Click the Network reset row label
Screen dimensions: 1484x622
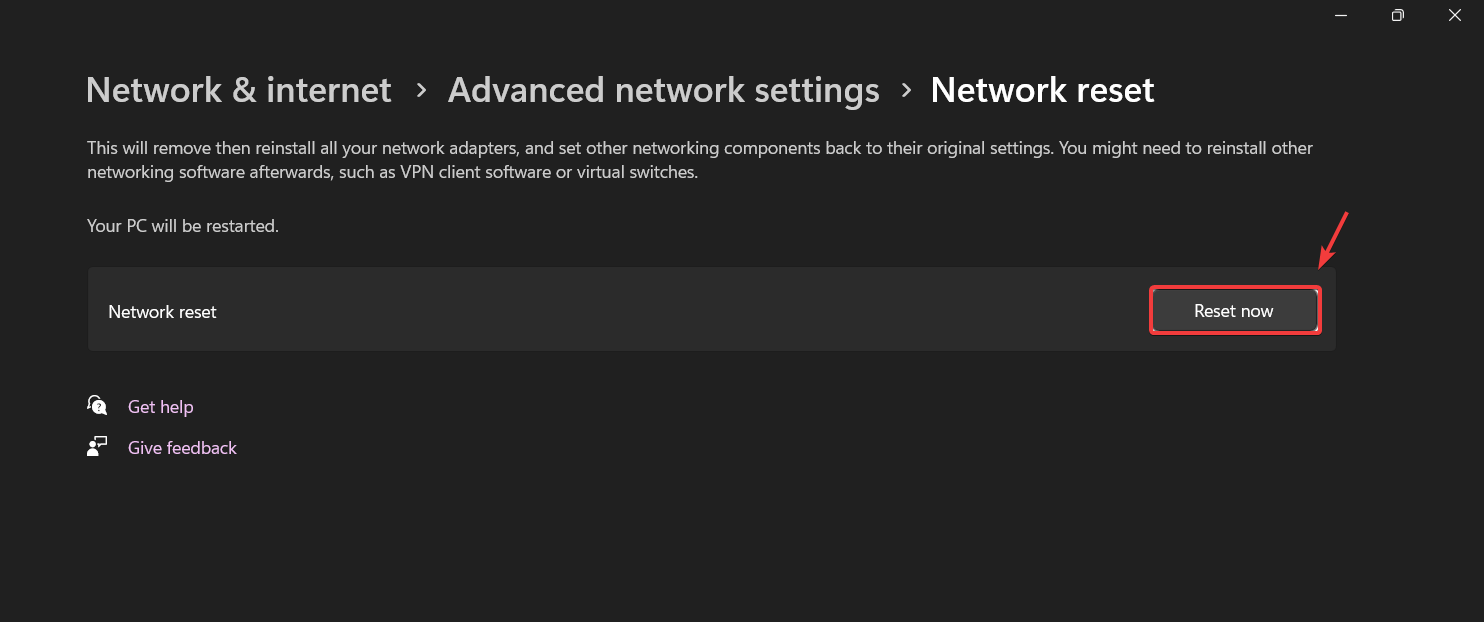pyautogui.click(x=162, y=312)
